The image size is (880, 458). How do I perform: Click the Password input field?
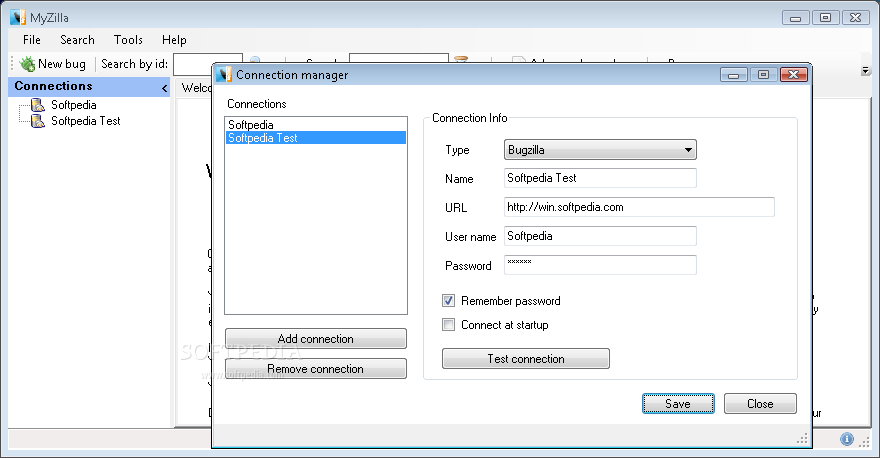600,265
